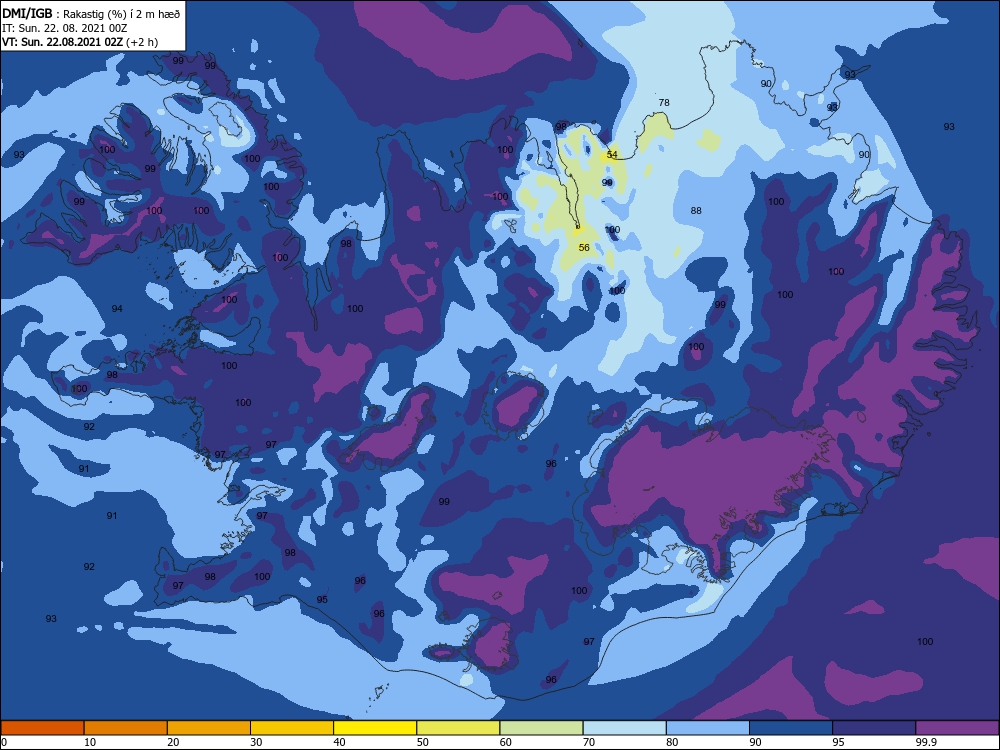Viewport: 1000px width, 750px height.
Task: Click the '56' humidity value in yellow area
Action: pos(584,247)
